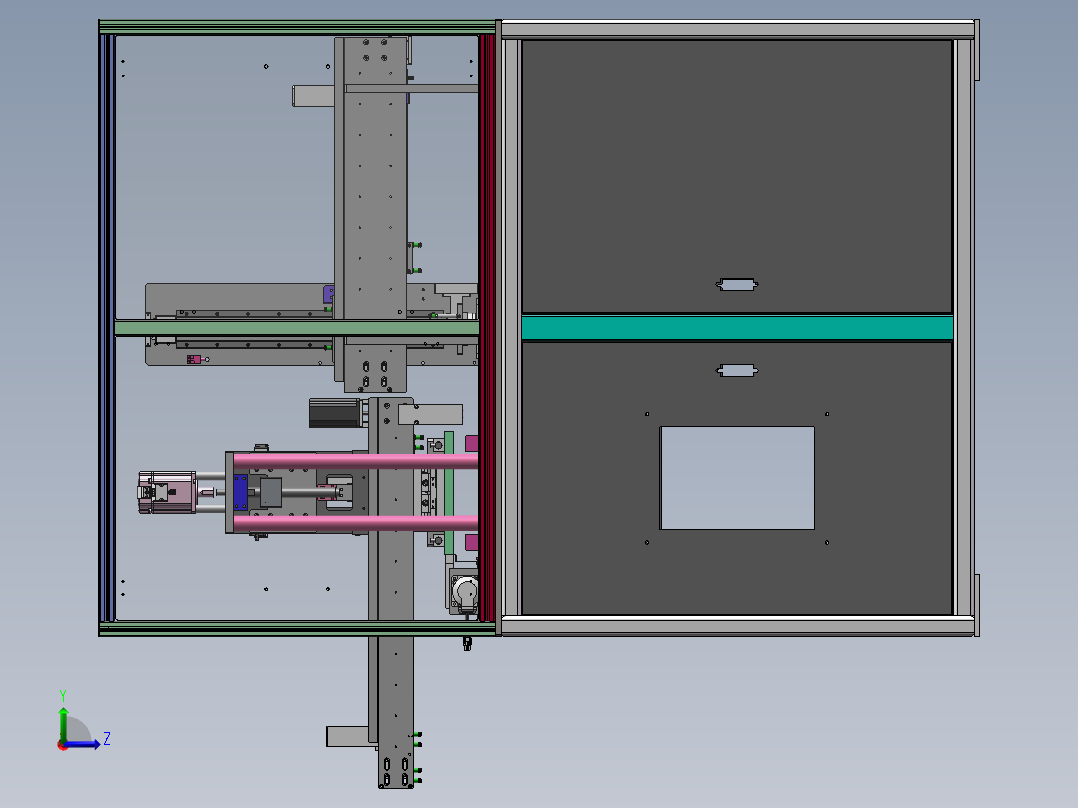Select the purple block beside the tall vertical plate
The width and height of the screenshot is (1078, 808).
(x=329, y=294)
